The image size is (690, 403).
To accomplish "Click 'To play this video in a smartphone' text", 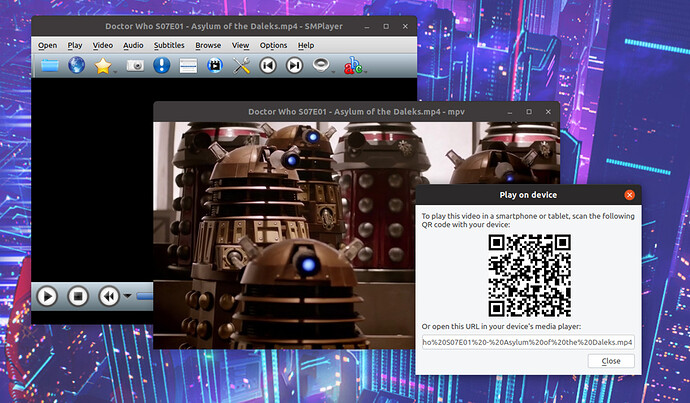I will (x=528, y=220).
